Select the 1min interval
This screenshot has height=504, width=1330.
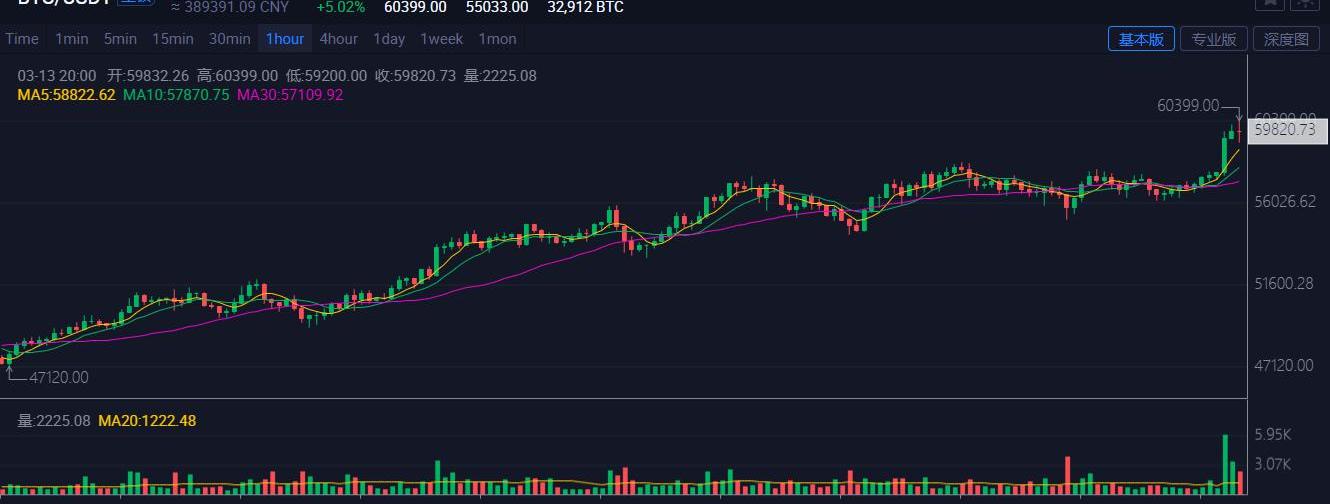coord(72,39)
